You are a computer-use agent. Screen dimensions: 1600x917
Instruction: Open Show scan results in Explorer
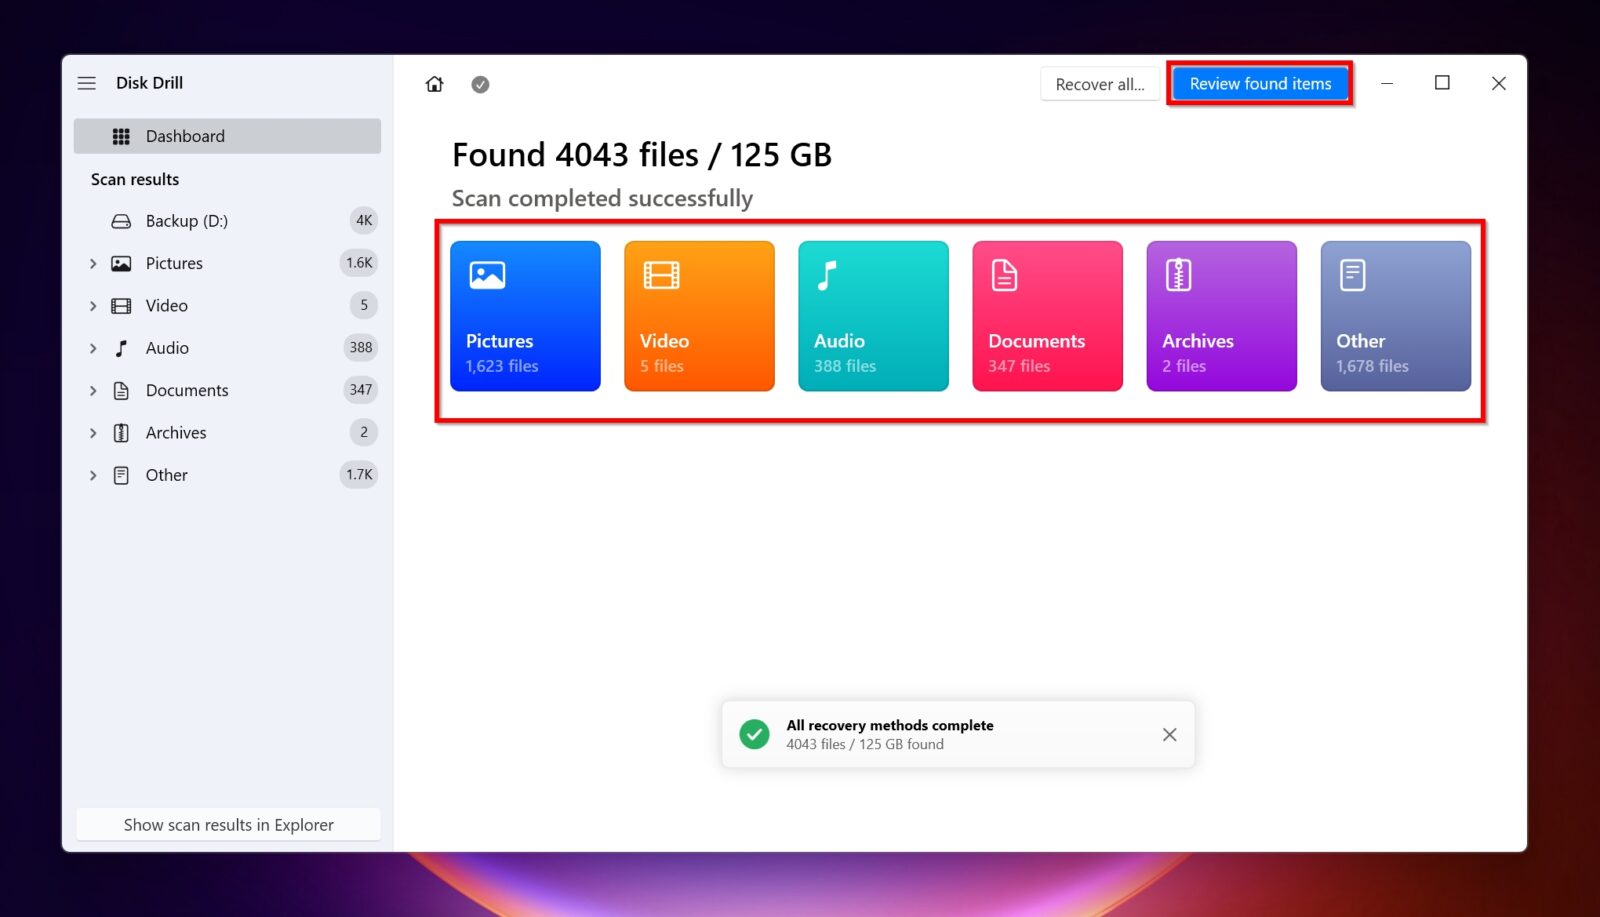tap(228, 824)
